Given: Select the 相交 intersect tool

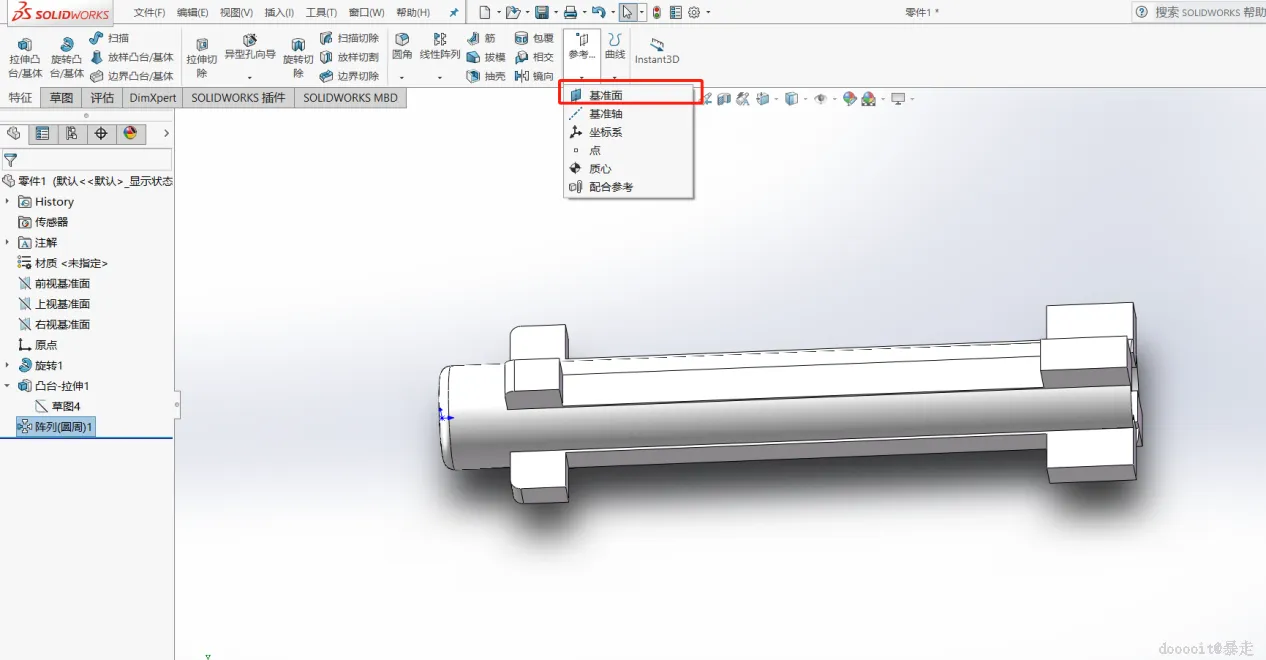Looking at the screenshot, I should tap(535, 57).
